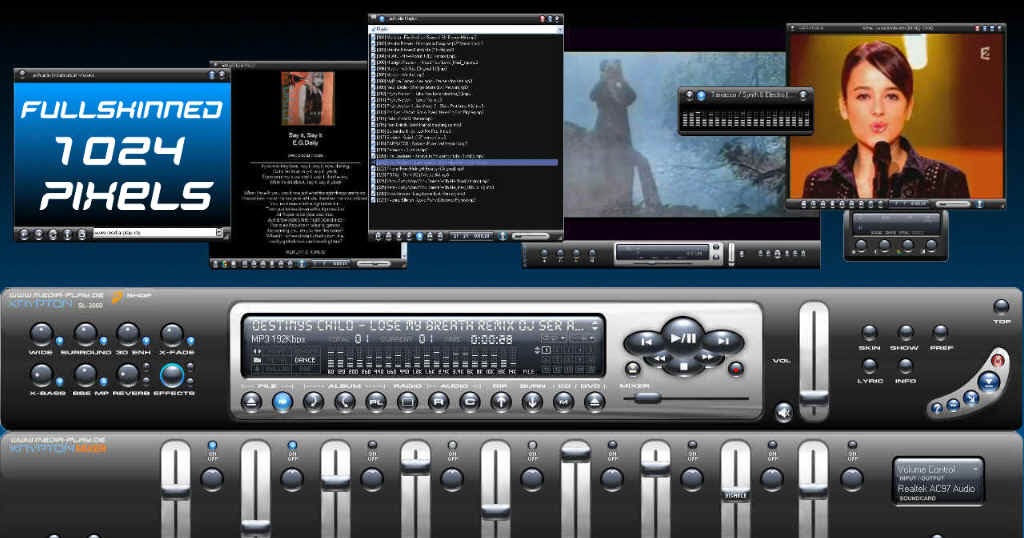1024x538 pixels.
Task: Click the glowing blue button in the FILE group
Action: 282,403
